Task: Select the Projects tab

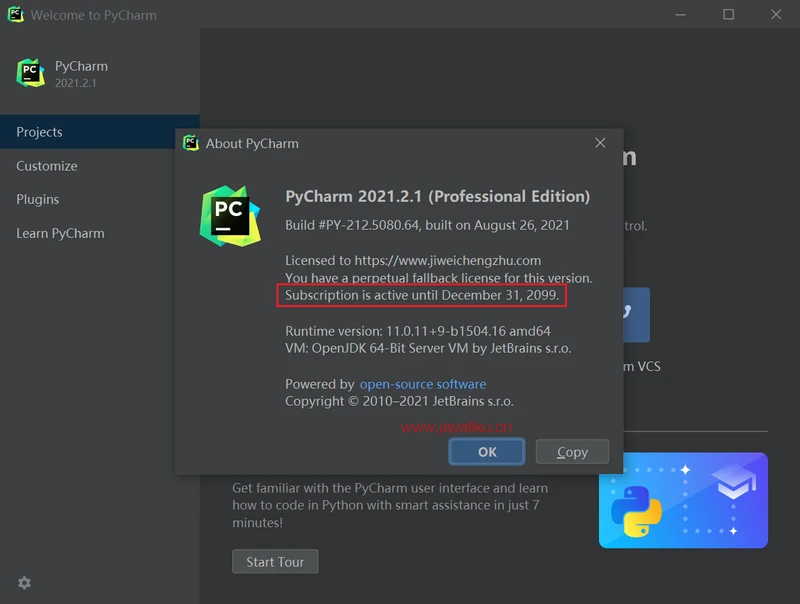Action: [x=40, y=132]
